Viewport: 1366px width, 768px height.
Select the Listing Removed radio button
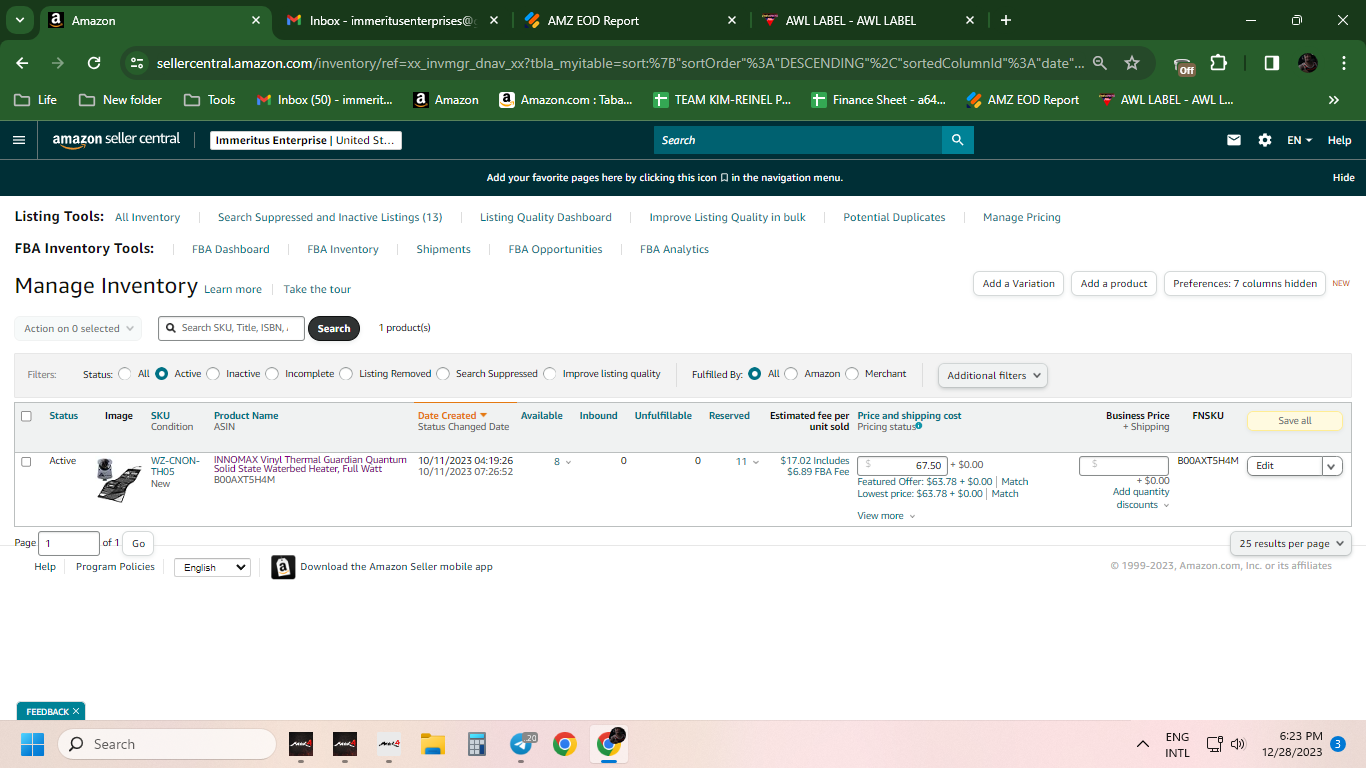(346, 374)
